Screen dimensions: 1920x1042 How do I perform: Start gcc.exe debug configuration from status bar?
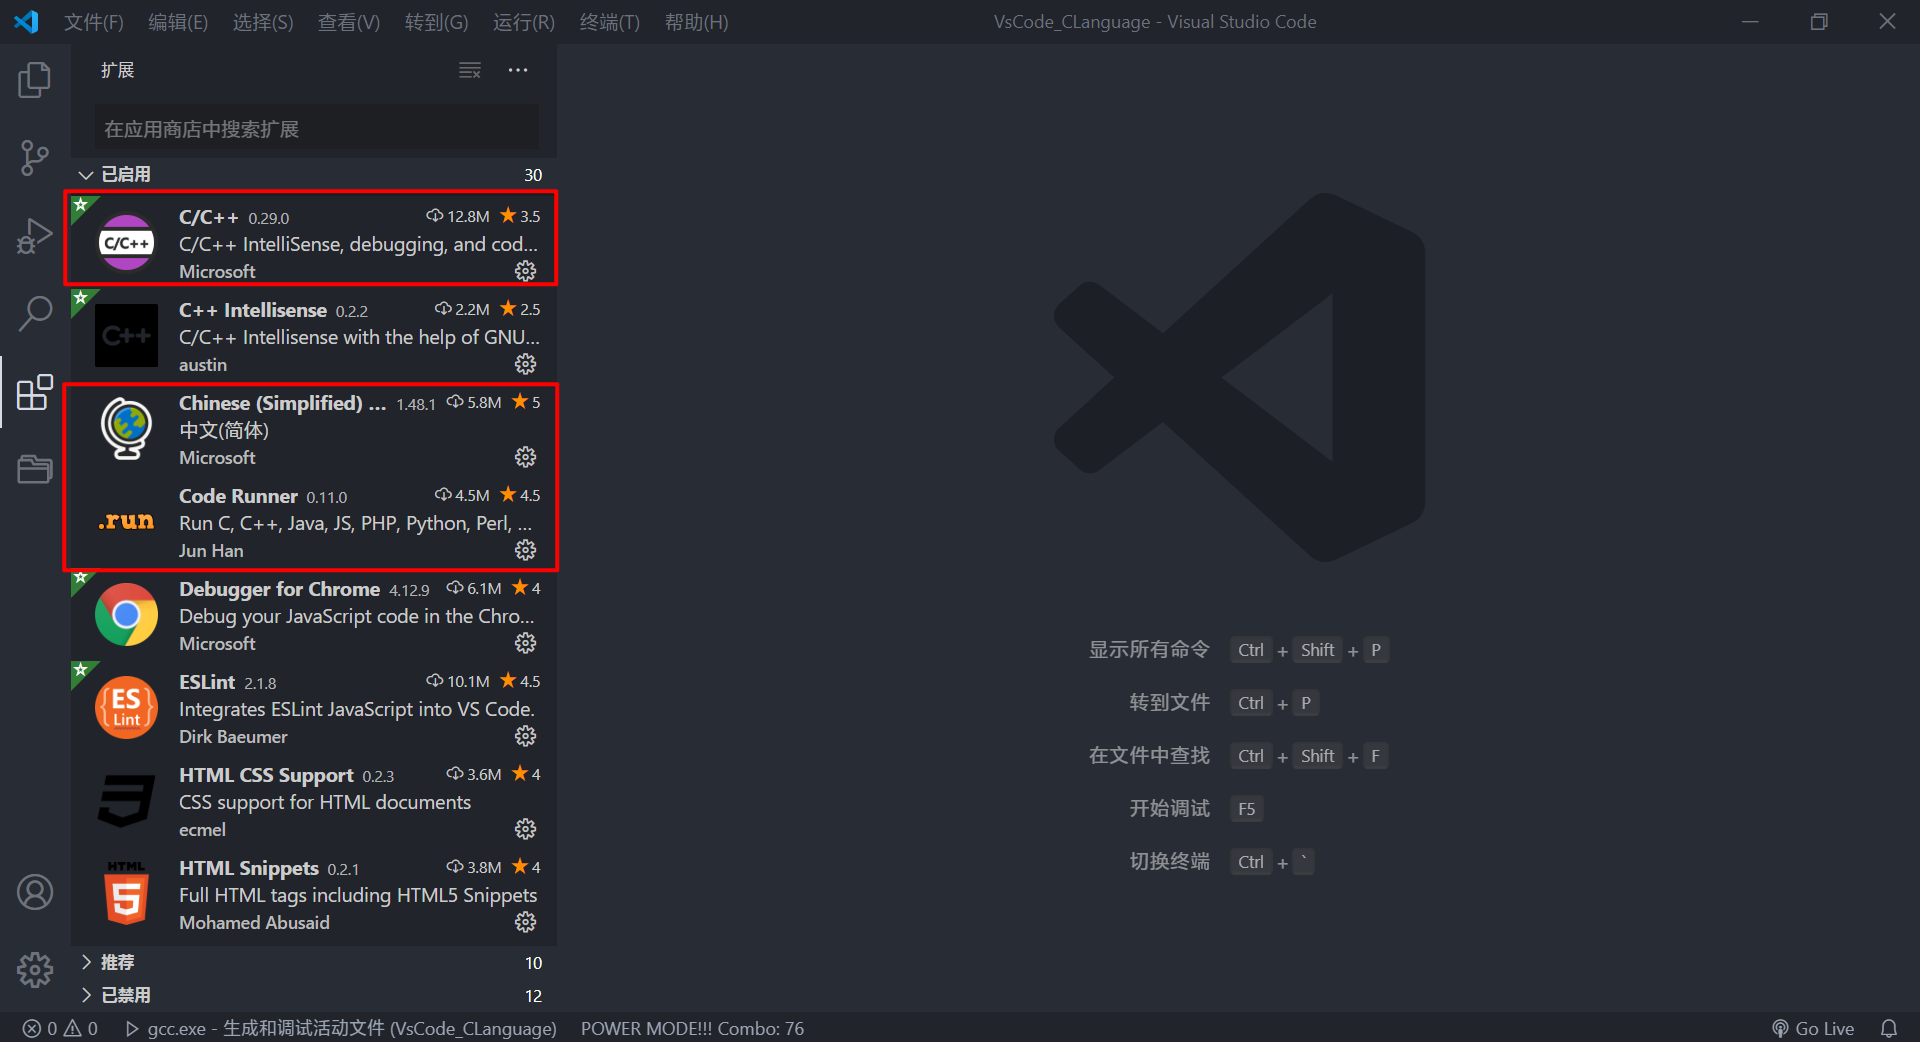click(340, 1028)
